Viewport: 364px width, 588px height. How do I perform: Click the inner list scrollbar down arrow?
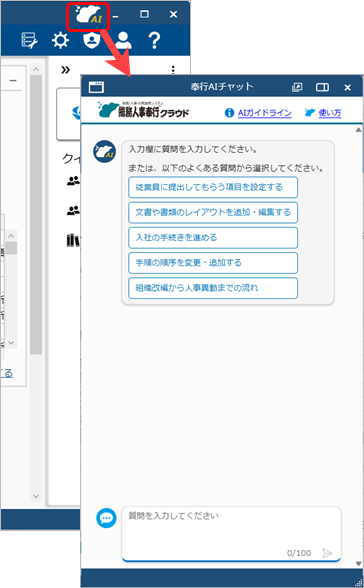click(11, 342)
